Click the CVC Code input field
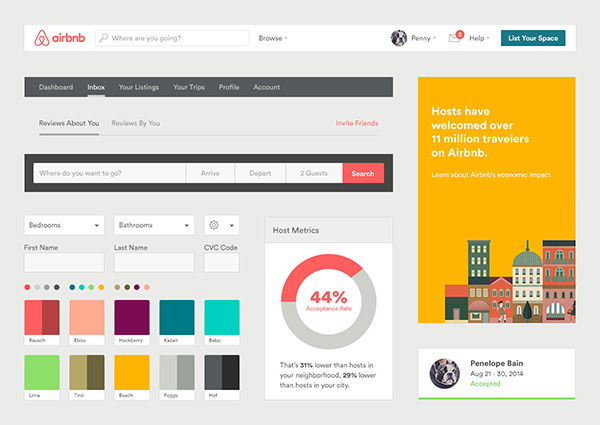The image size is (600, 425). pos(221,263)
